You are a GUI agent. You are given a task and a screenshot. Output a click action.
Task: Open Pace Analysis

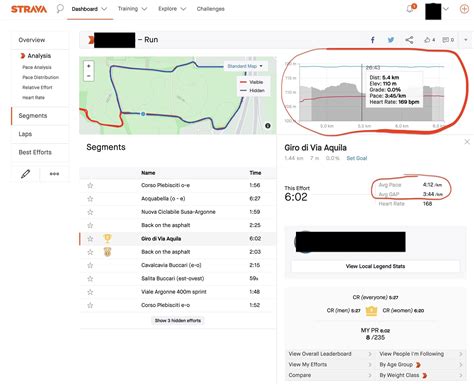pos(37,67)
